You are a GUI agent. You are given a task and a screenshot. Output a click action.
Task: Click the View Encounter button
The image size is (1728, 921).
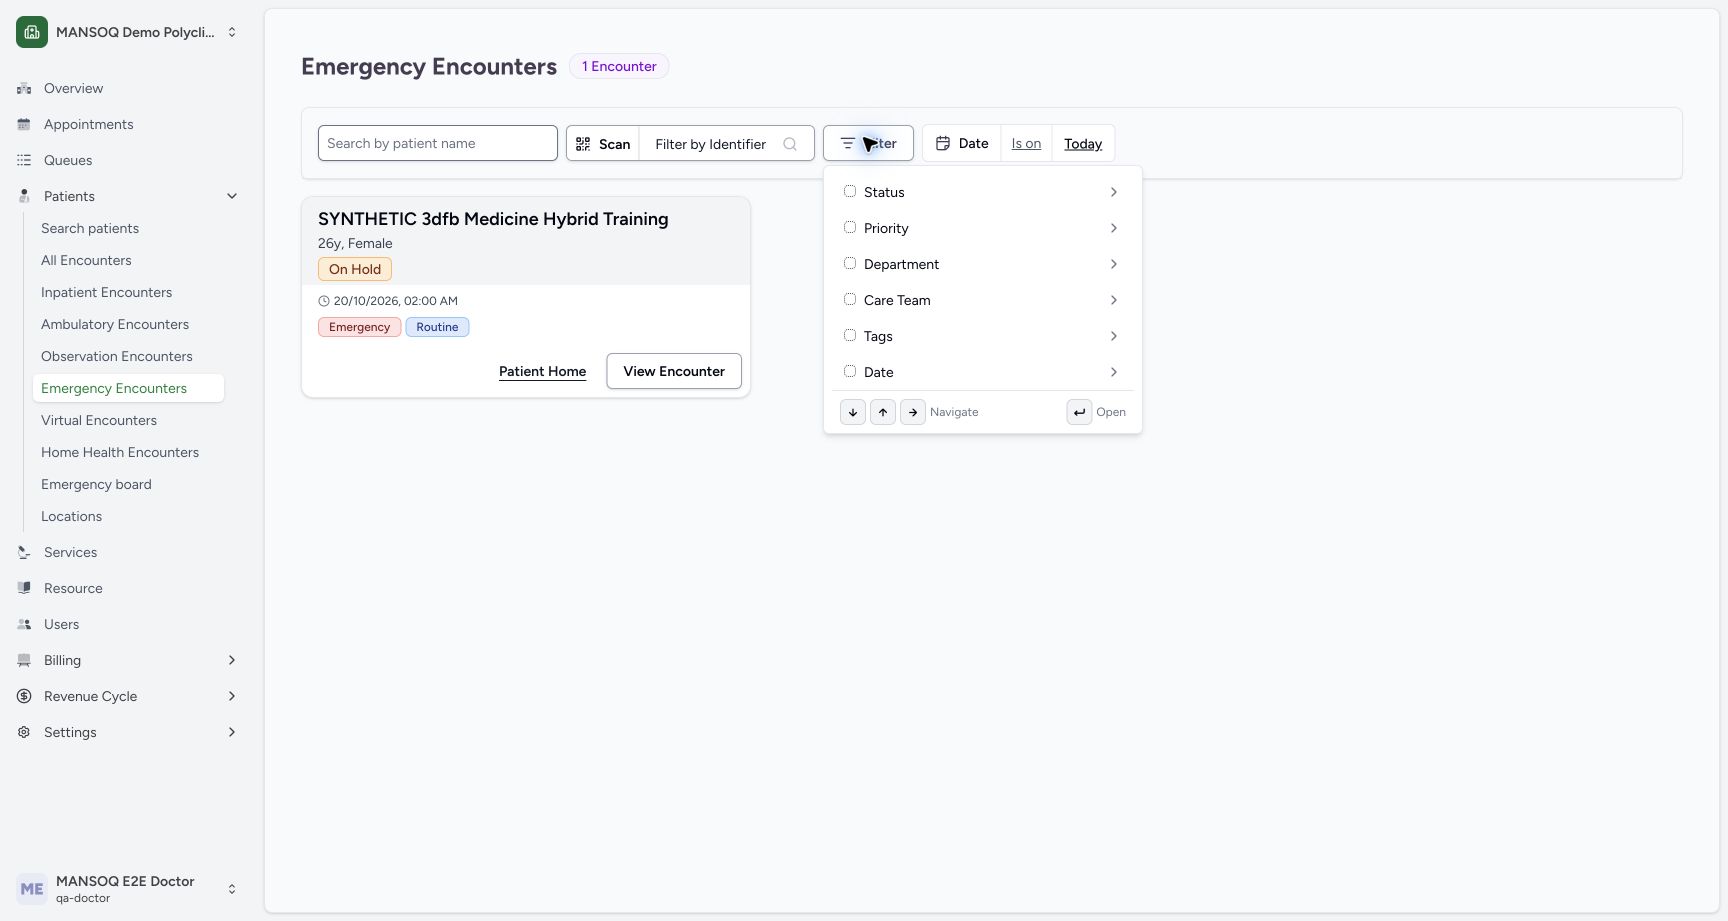click(674, 371)
